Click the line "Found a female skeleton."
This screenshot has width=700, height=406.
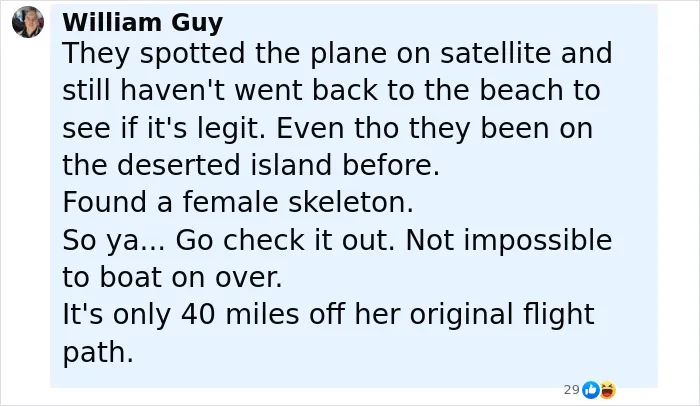click(238, 202)
